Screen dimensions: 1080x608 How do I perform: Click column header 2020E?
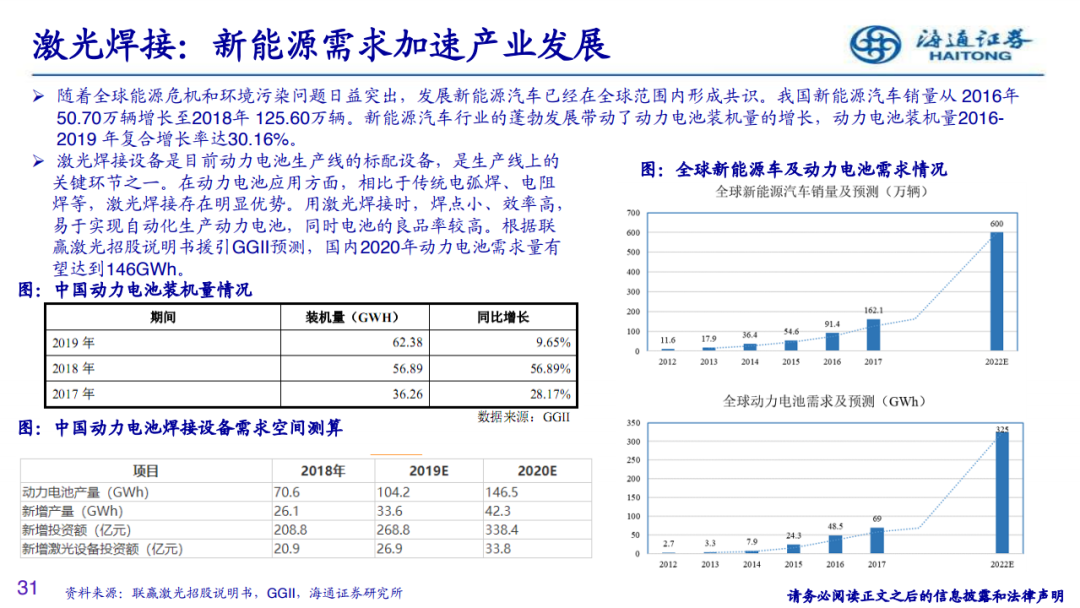point(537,471)
